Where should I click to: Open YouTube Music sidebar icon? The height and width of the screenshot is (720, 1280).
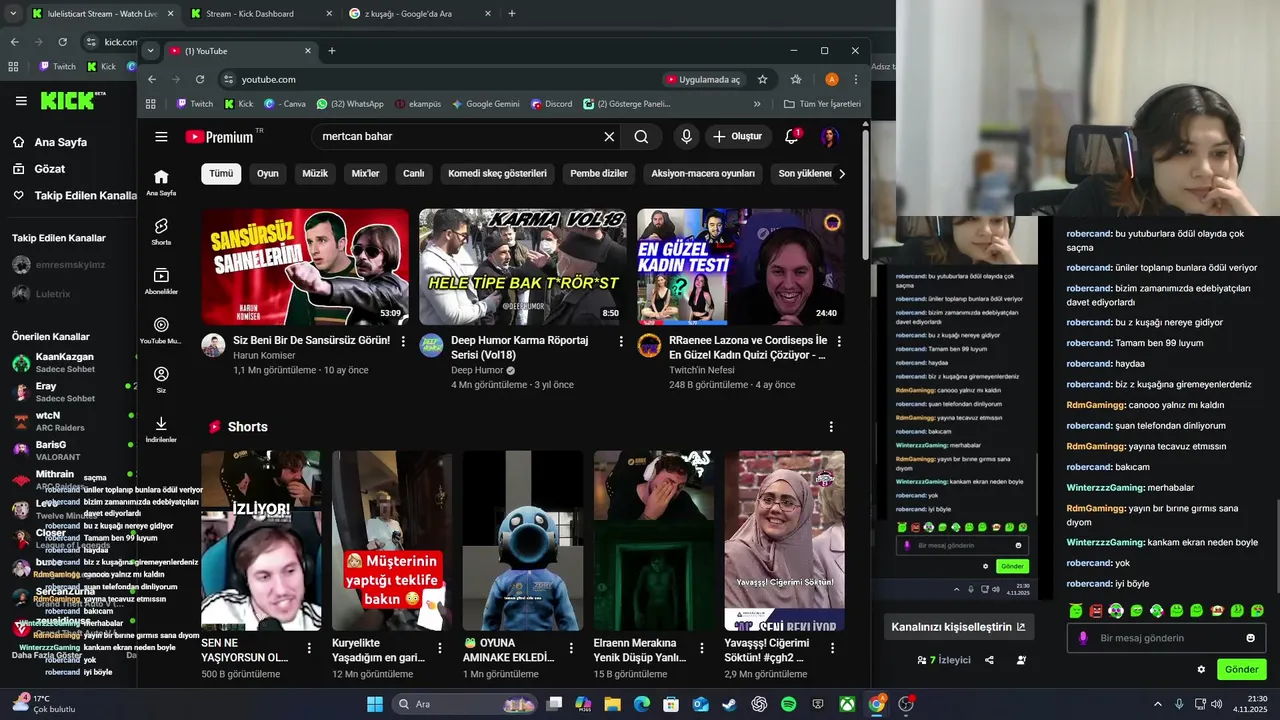tap(161, 330)
